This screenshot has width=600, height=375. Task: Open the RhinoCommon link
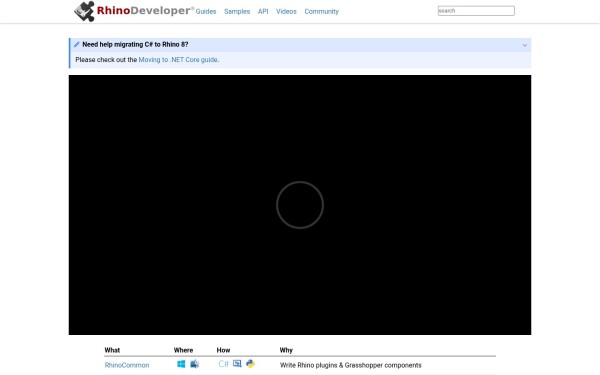(127, 365)
